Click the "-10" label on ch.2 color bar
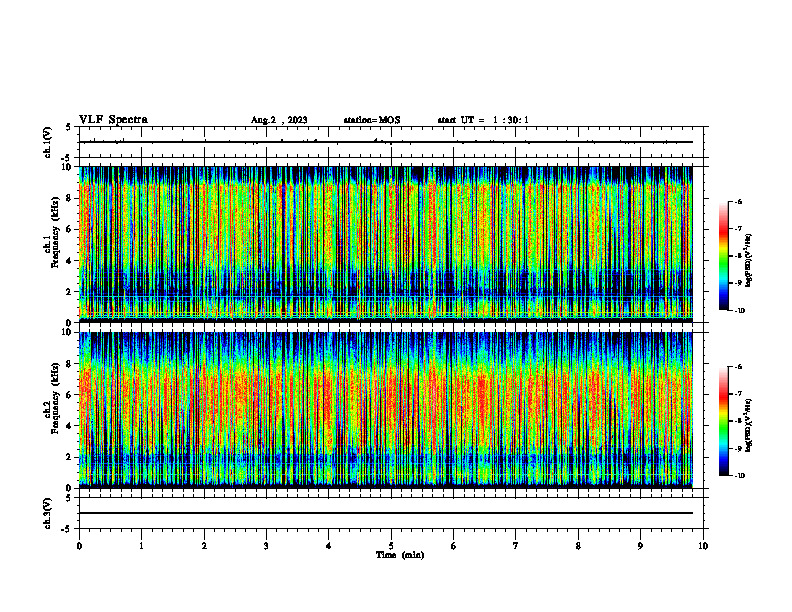This screenshot has width=792, height=612. click(739, 476)
